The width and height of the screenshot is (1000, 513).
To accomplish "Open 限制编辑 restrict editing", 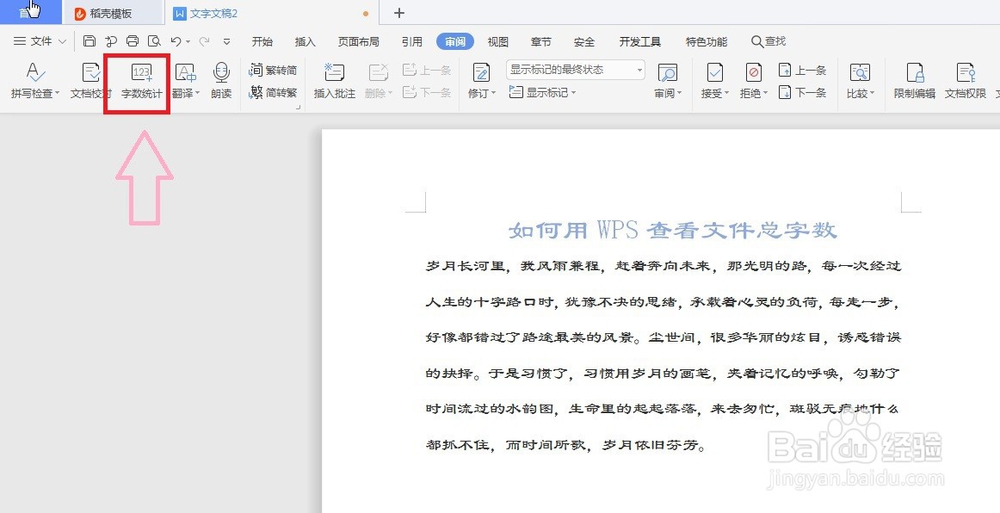I will (x=915, y=80).
